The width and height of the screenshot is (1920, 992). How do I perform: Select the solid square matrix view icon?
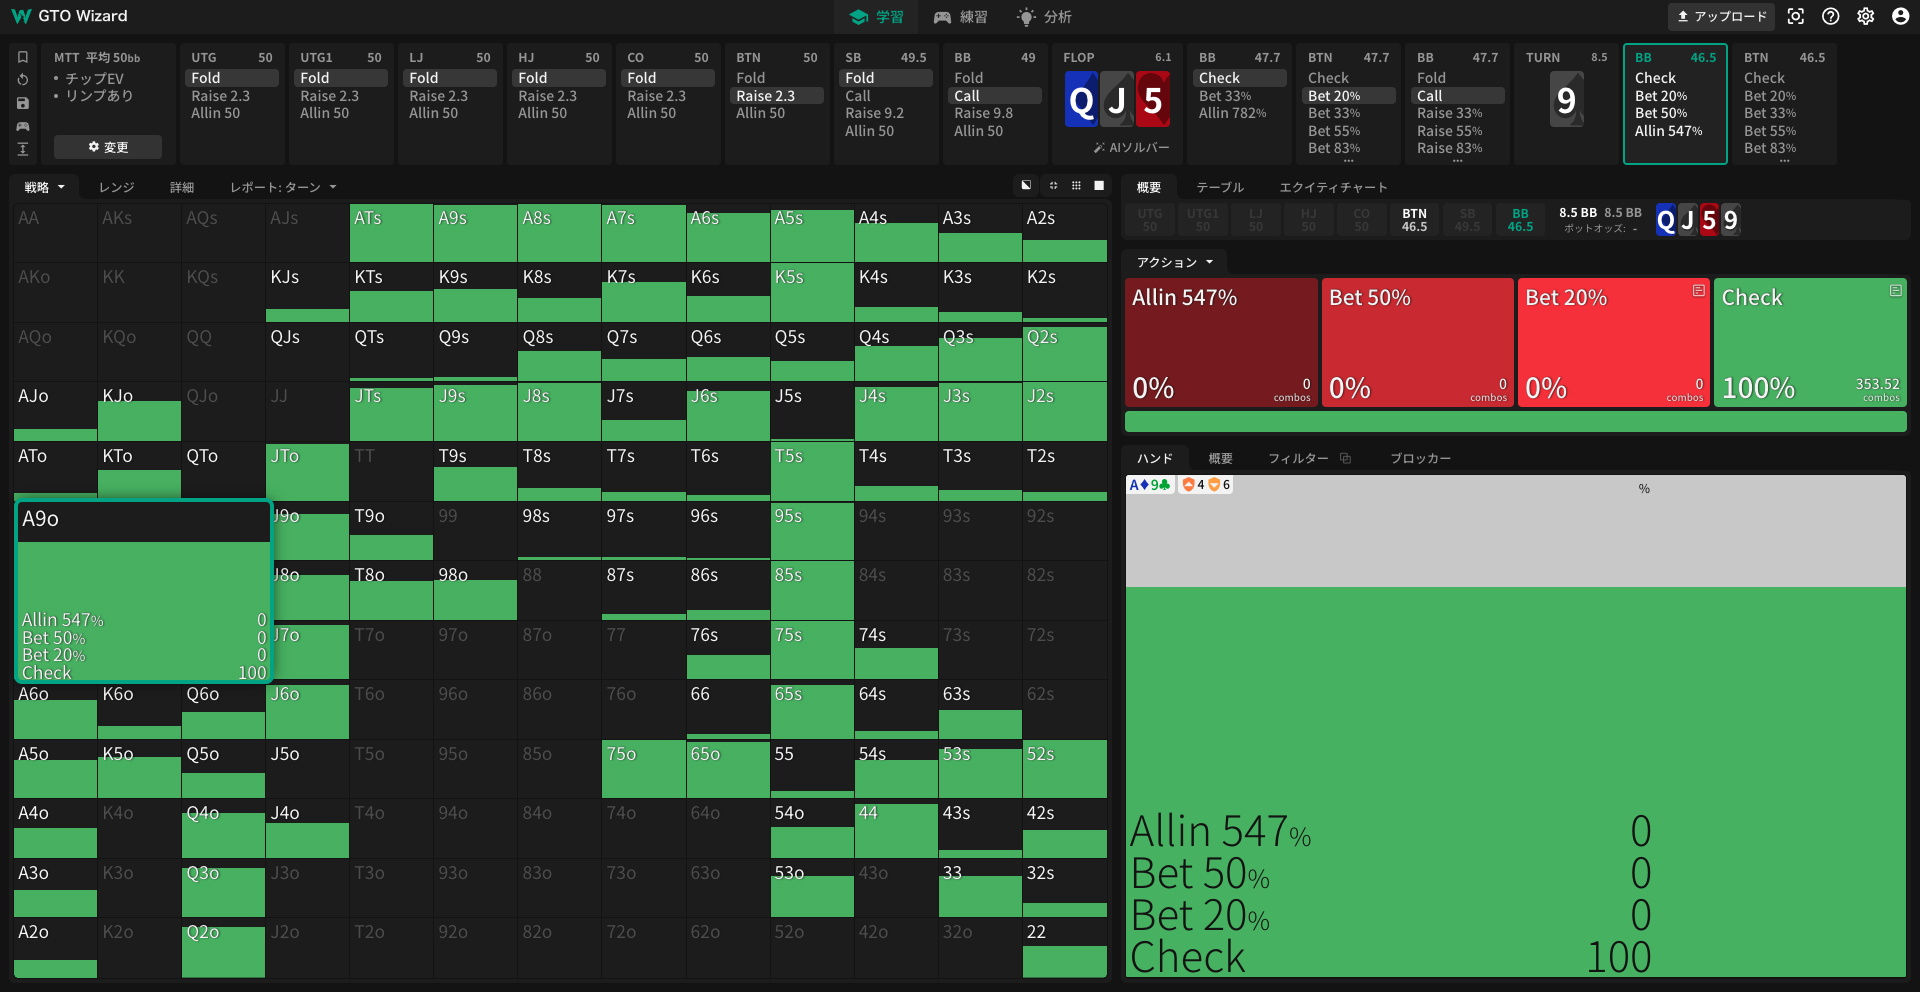(x=1099, y=185)
